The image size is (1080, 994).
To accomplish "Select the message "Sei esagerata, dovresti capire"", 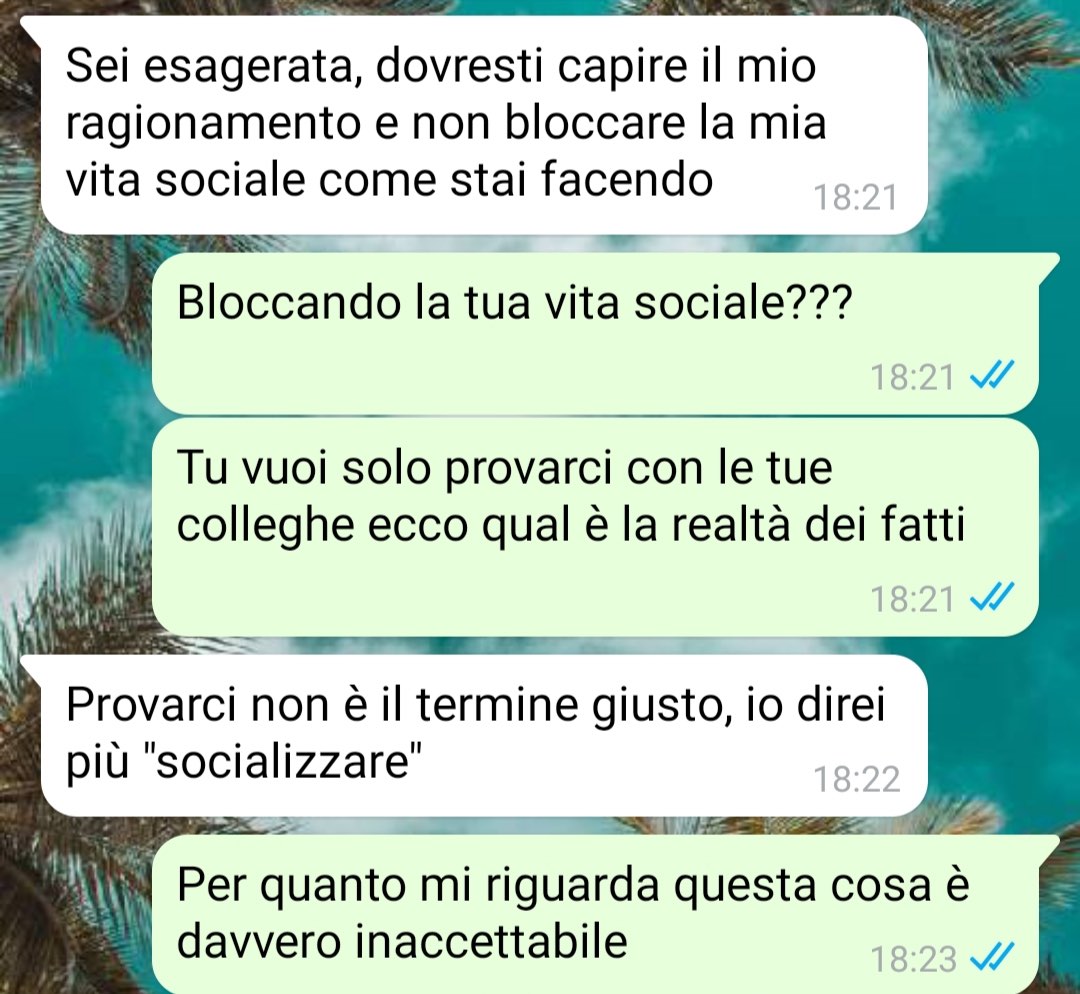I will coord(484,125).
